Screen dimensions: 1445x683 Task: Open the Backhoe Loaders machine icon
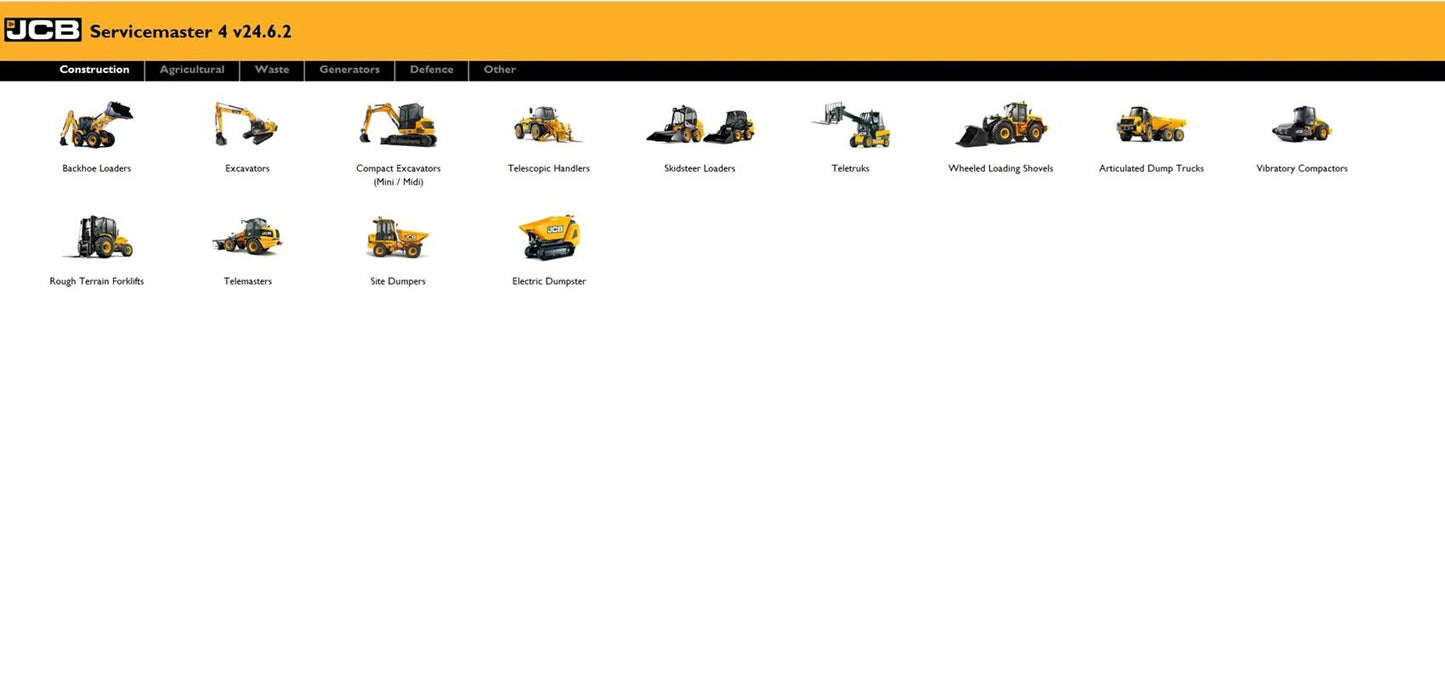96,125
